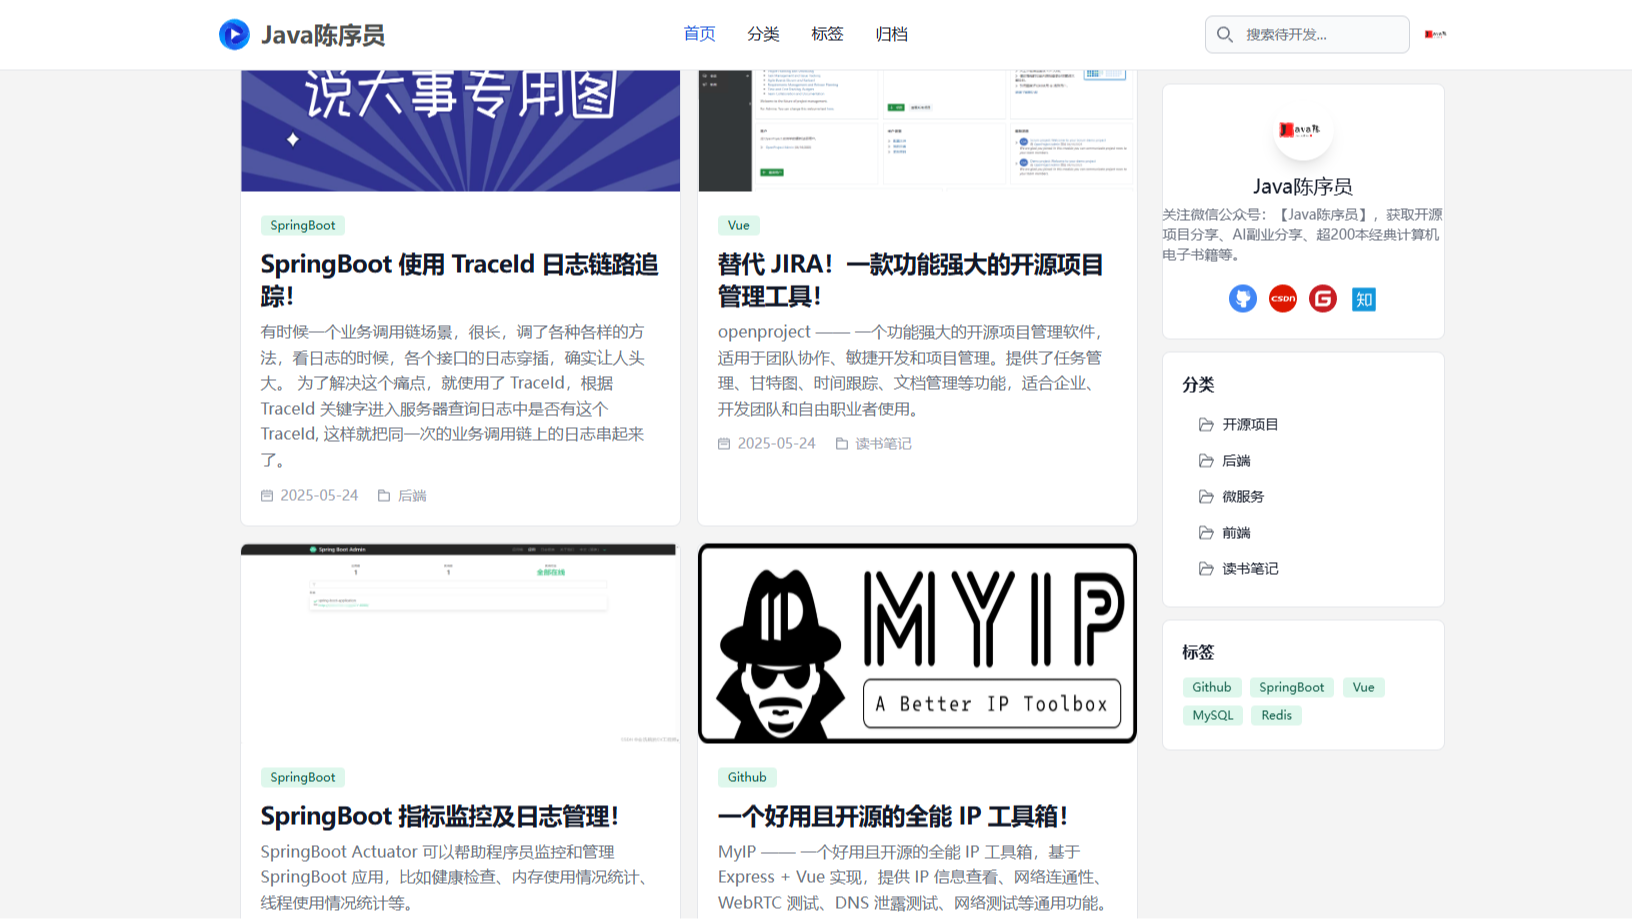
Task: Click the profile avatar in sidebar card
Action: pyautogui.click(x=1303, y=130)
